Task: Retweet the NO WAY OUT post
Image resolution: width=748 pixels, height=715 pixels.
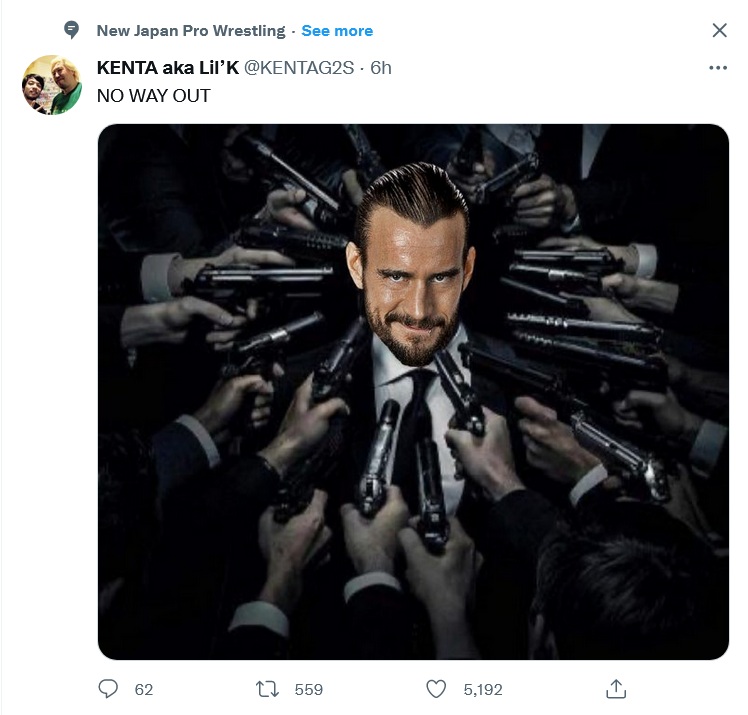Action: click(267, 689)
